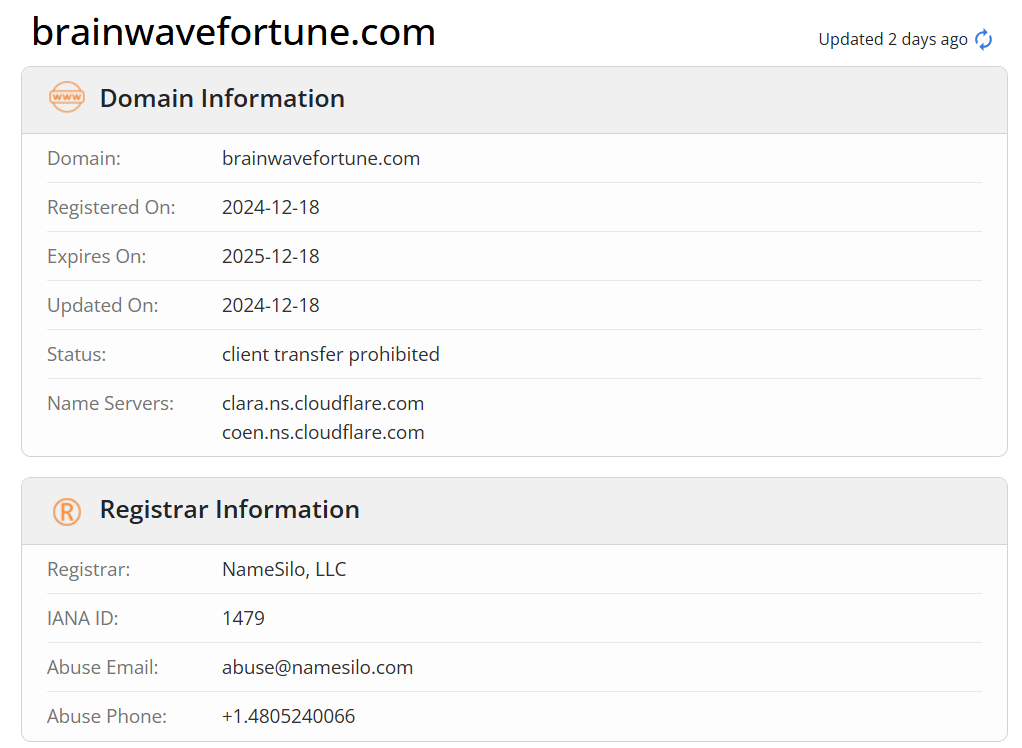Click the coen.ns.cloudflare.com name server
Viewport: 1022px width, 748px height.
[x=323, y=433]
